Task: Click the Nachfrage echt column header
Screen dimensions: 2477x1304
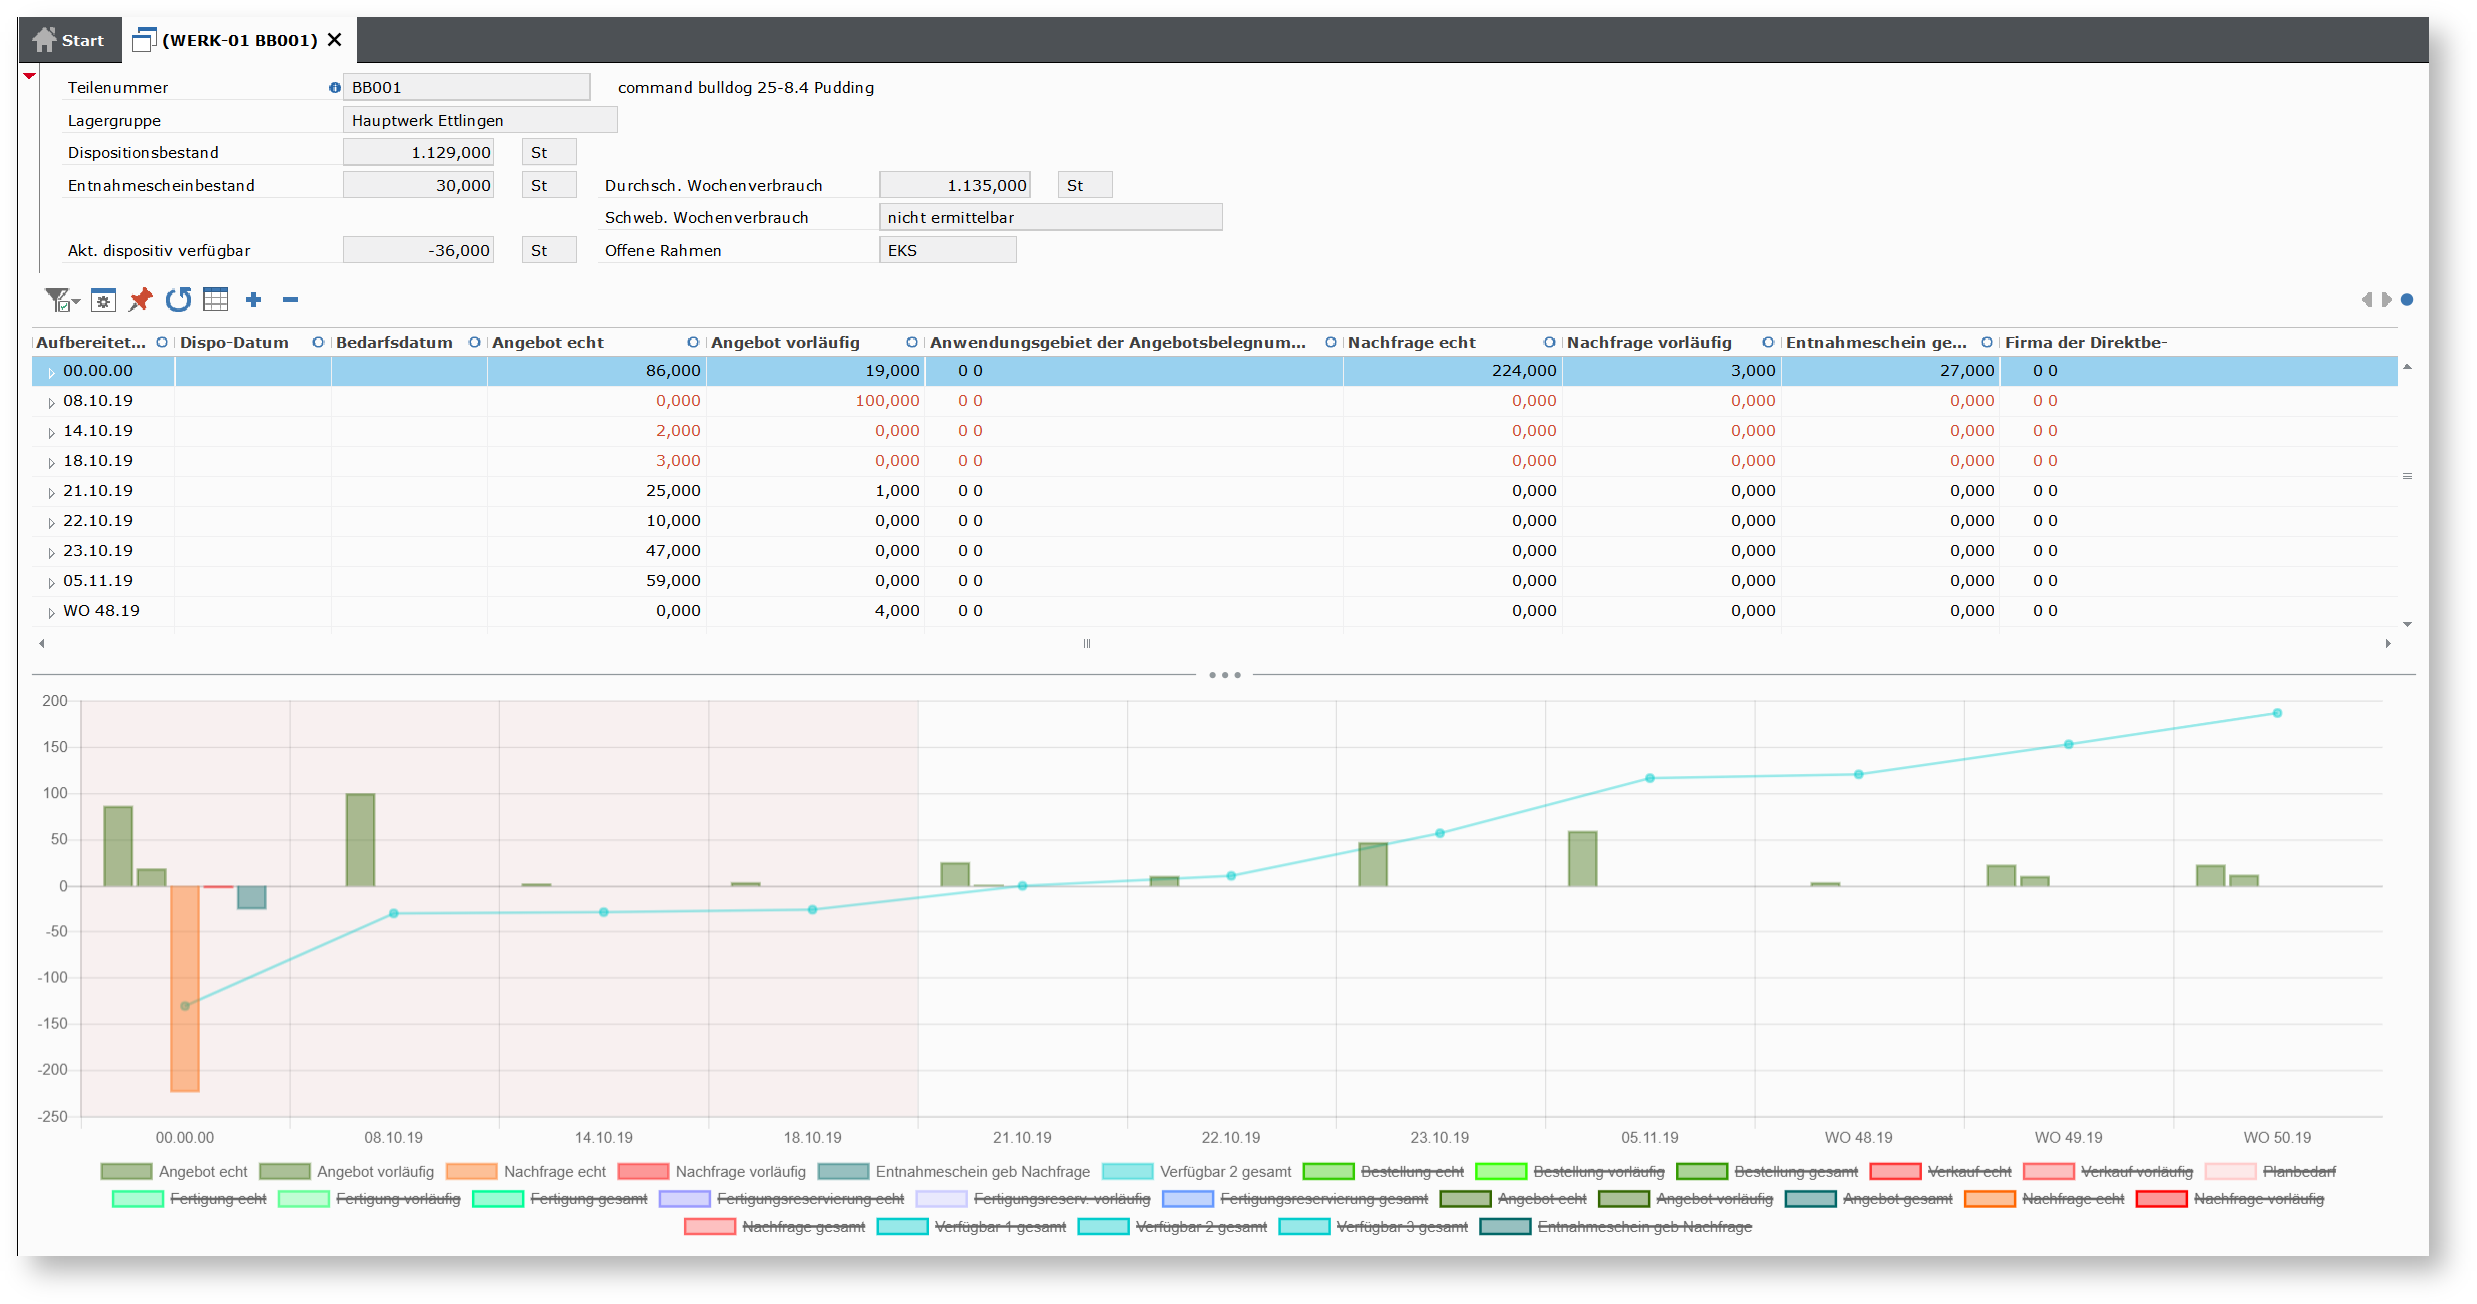Action: [x=1411, y=342]
